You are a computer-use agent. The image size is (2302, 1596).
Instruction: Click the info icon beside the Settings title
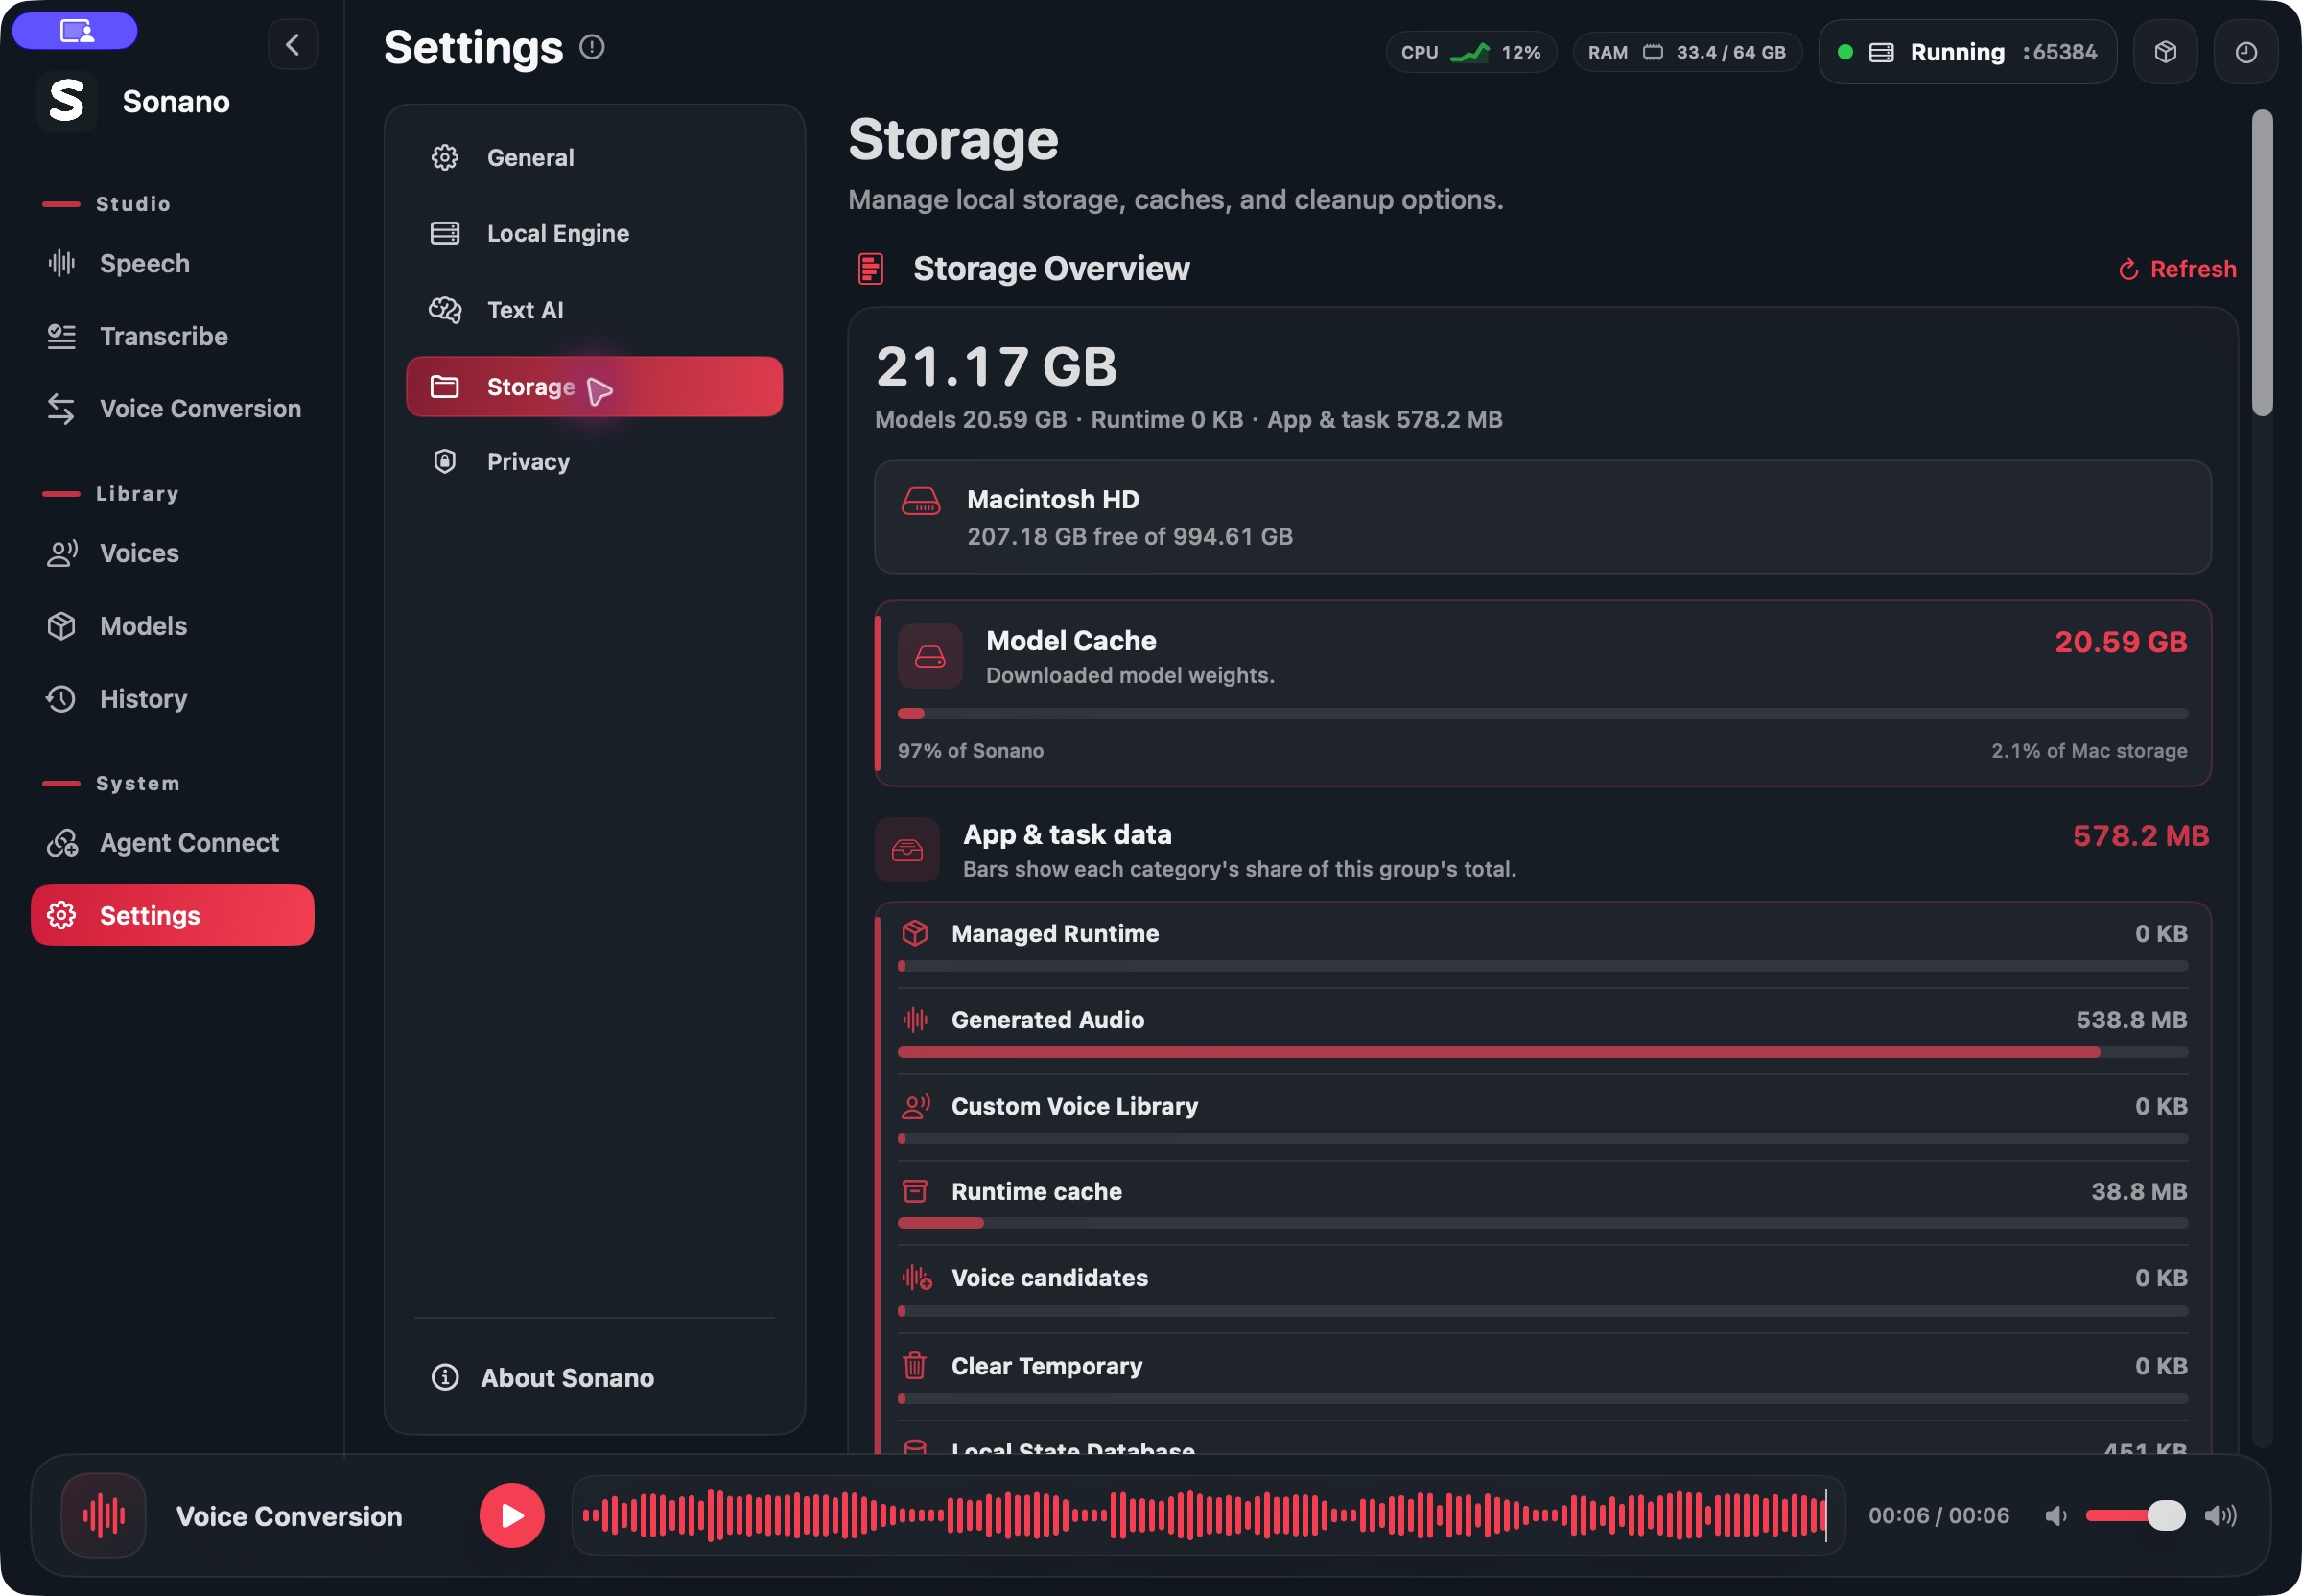point(592,47)
